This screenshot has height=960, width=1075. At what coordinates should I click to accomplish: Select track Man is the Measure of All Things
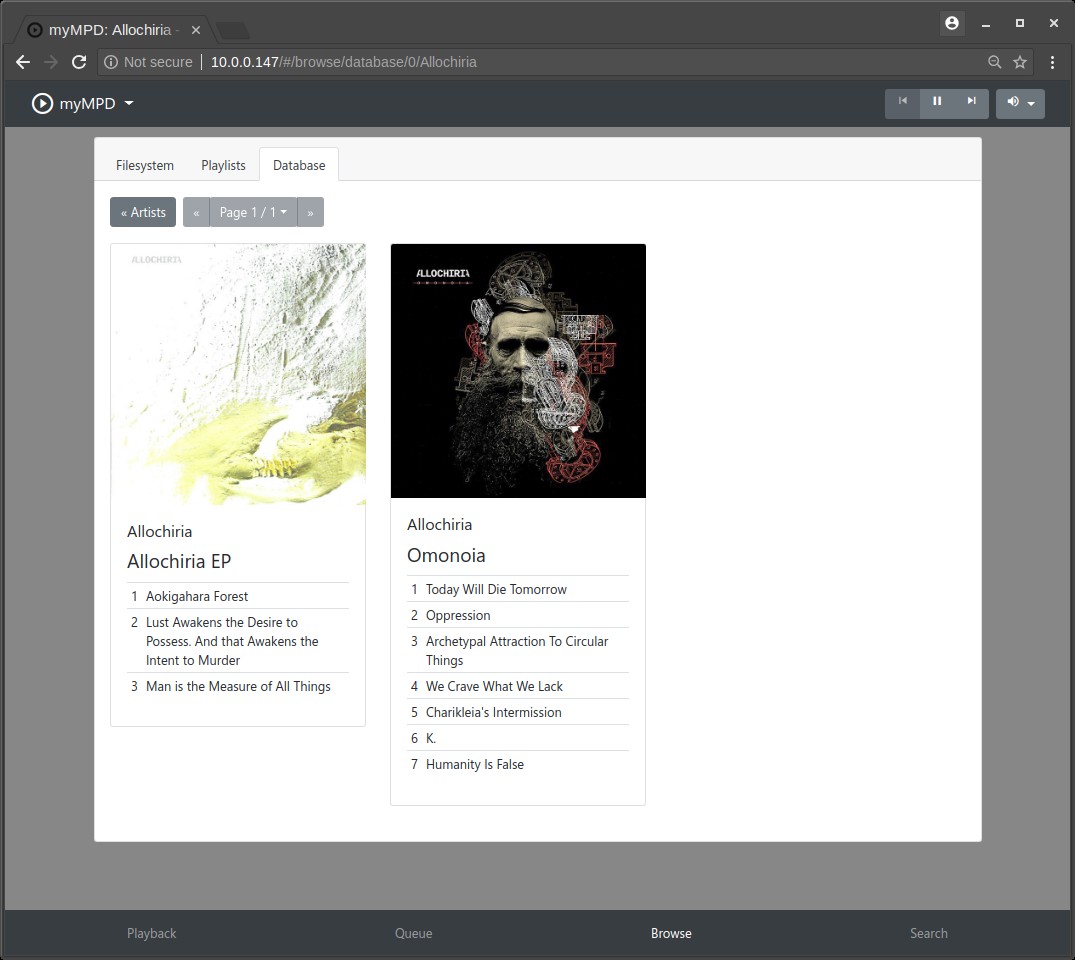[238, 686]
